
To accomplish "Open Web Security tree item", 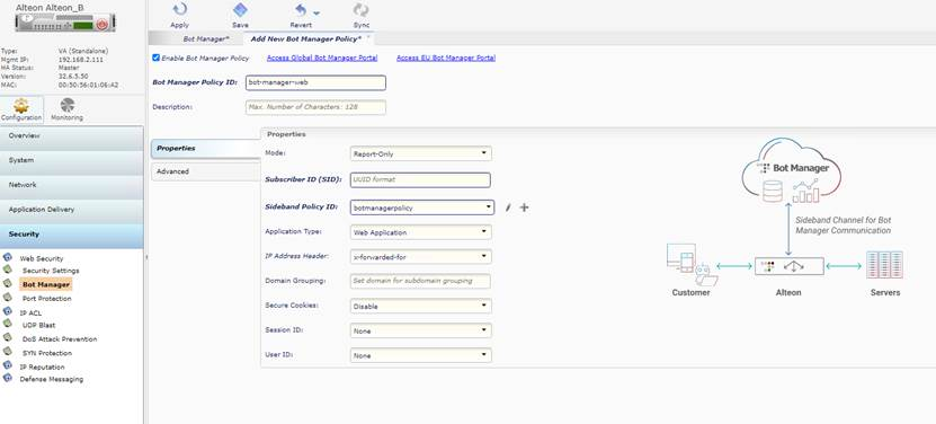I will (41, 259).
